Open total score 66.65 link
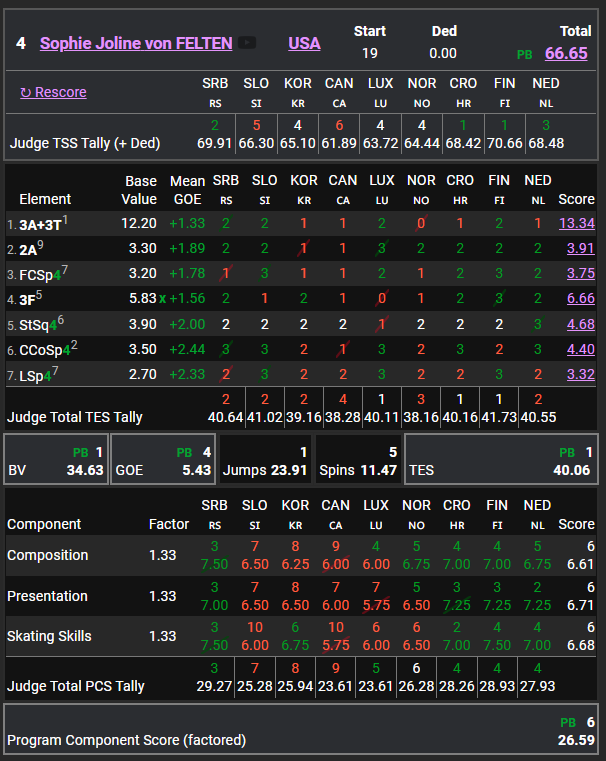Image resolution: width=606 pixels, height=761 pixels. (566, 53)
